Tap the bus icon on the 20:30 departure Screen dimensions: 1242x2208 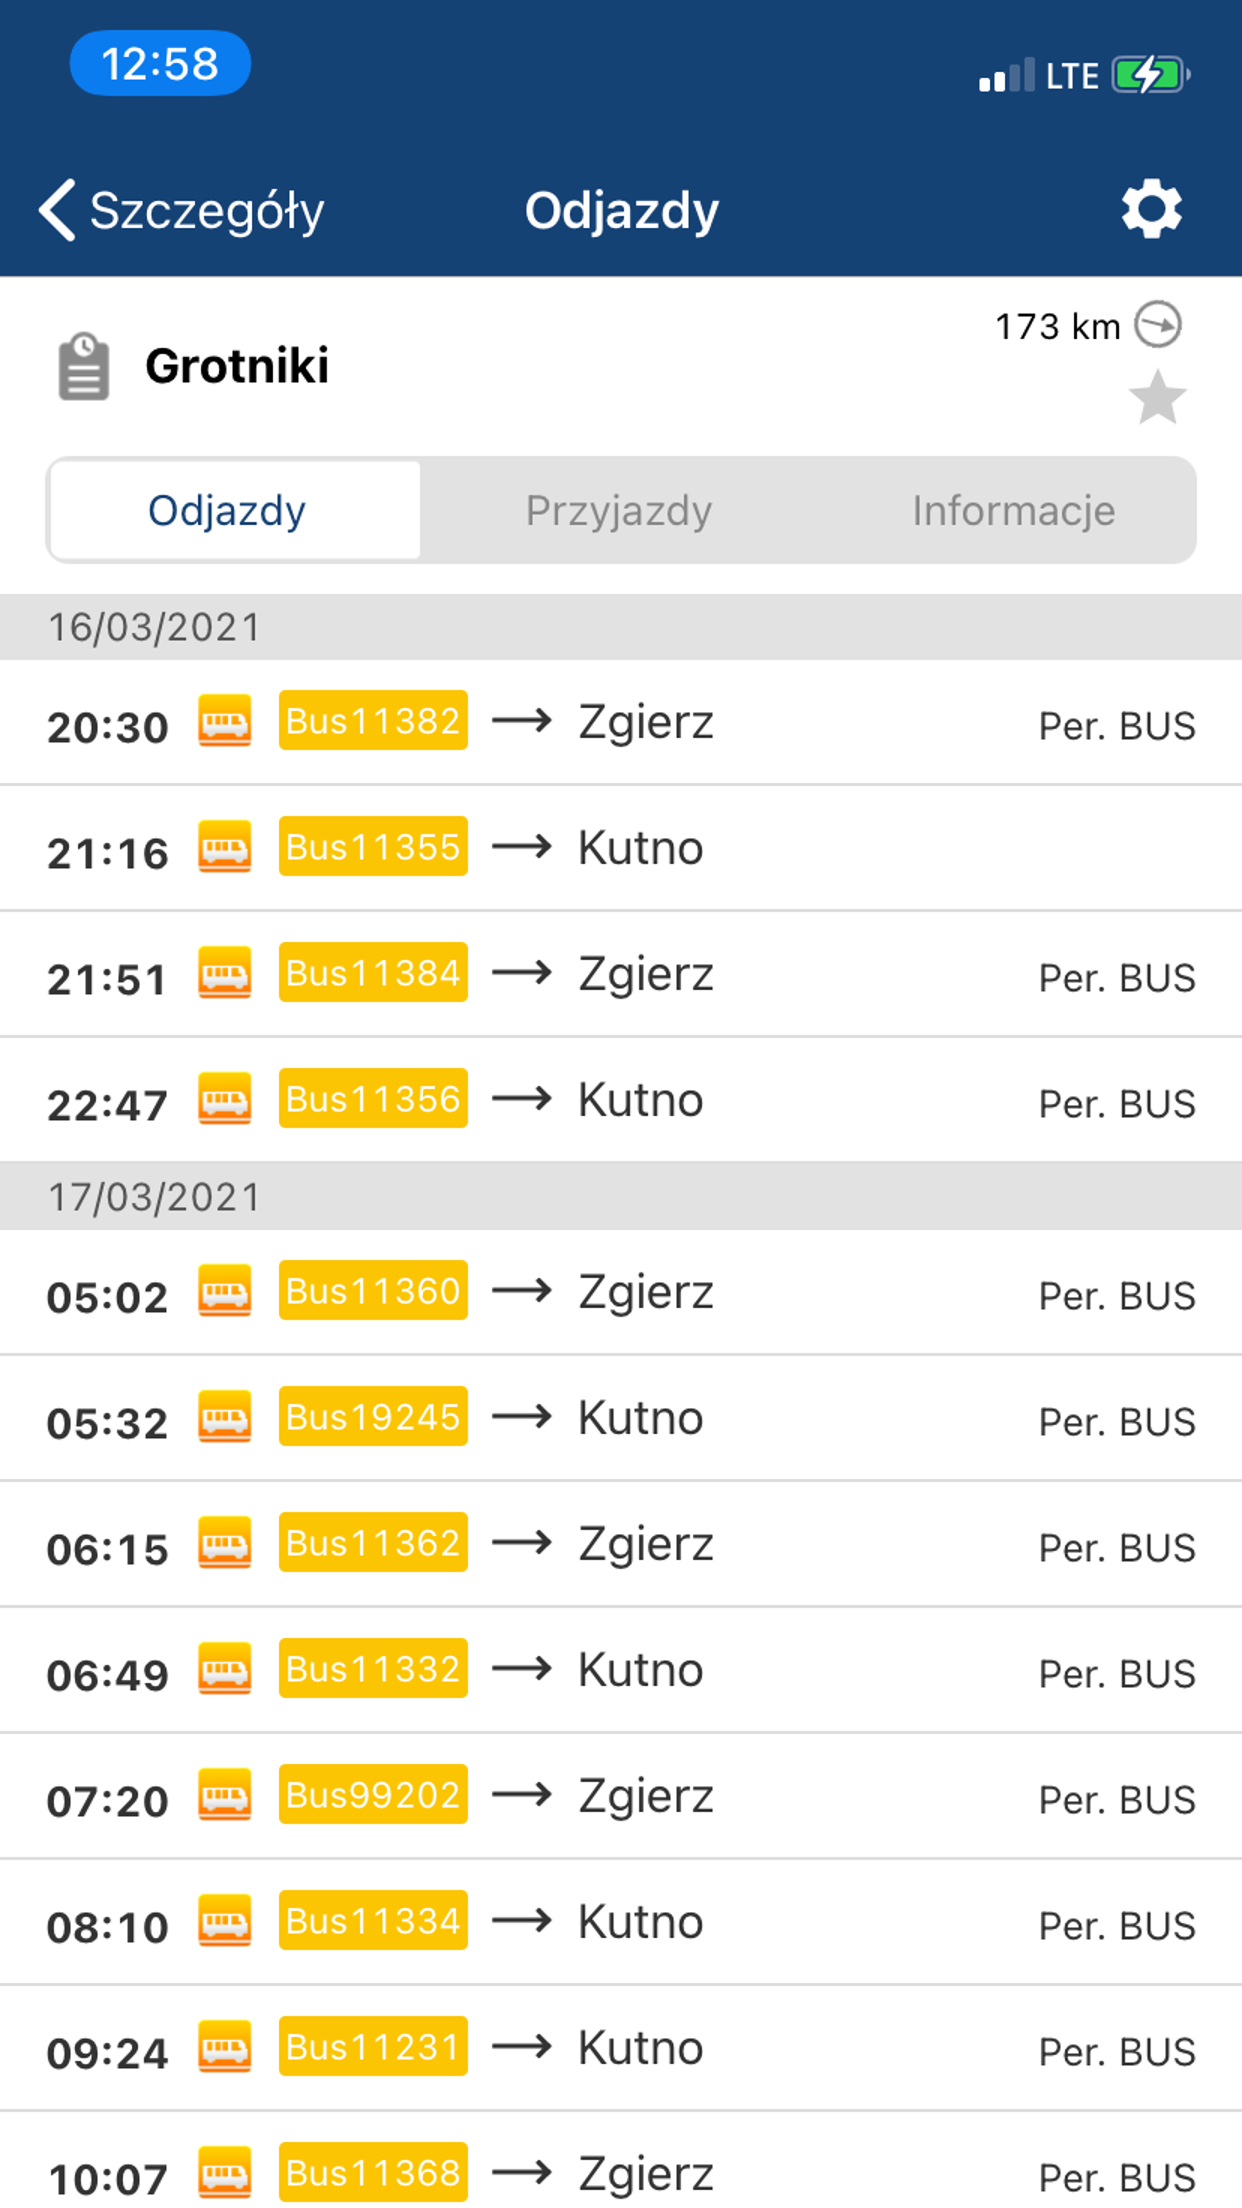pyautogui.click(x=224, y=721)
